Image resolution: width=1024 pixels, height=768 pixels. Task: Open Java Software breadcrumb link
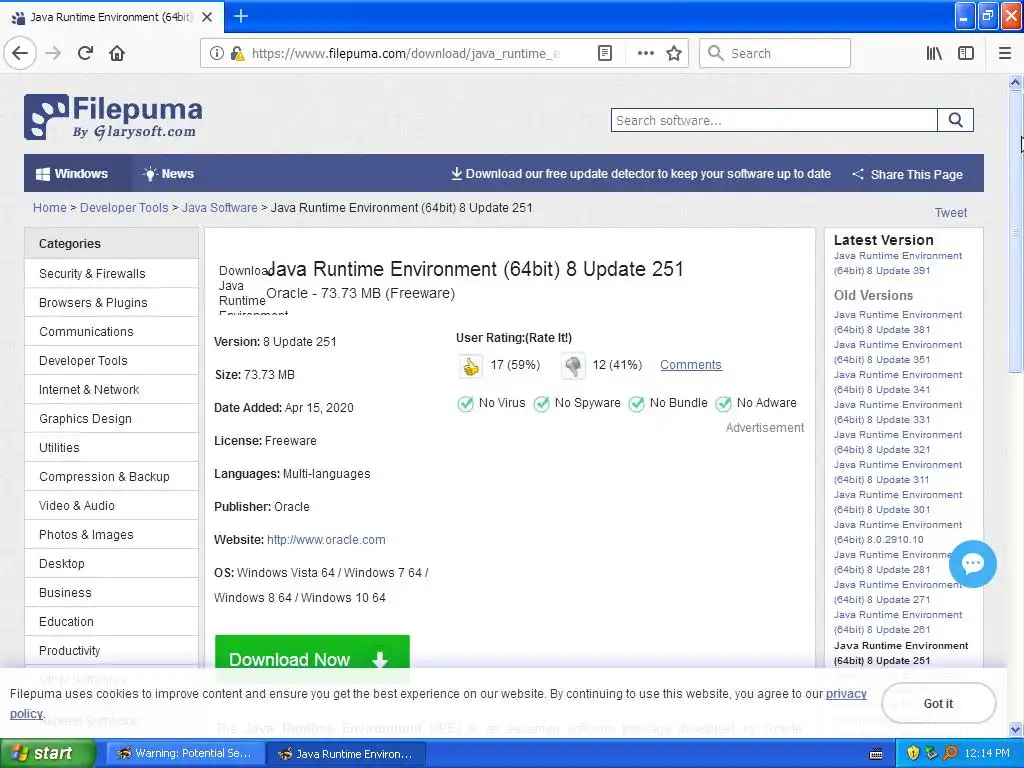(219, 208)
